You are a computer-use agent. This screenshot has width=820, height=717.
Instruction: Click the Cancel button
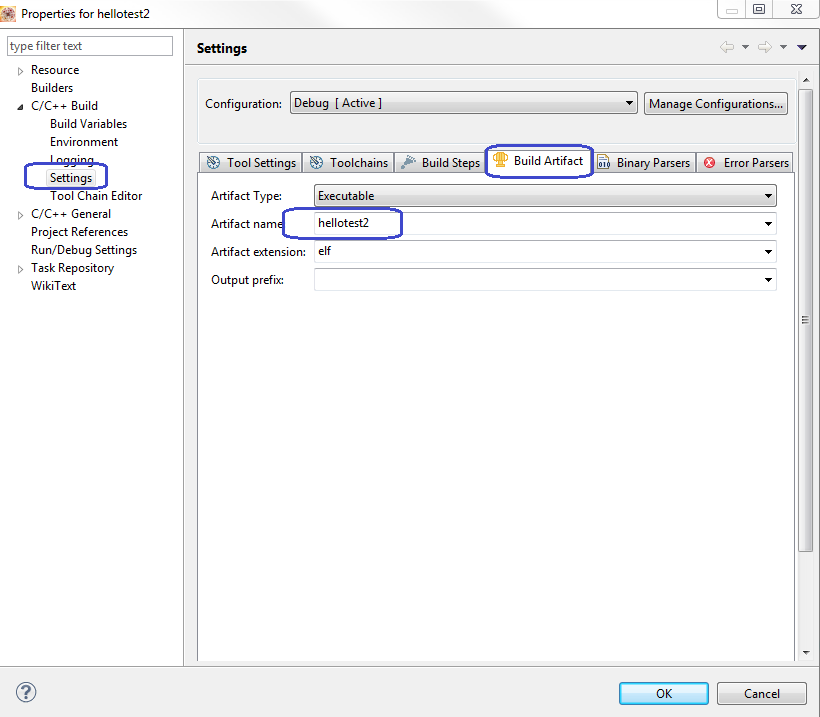[x=761, y=693]
